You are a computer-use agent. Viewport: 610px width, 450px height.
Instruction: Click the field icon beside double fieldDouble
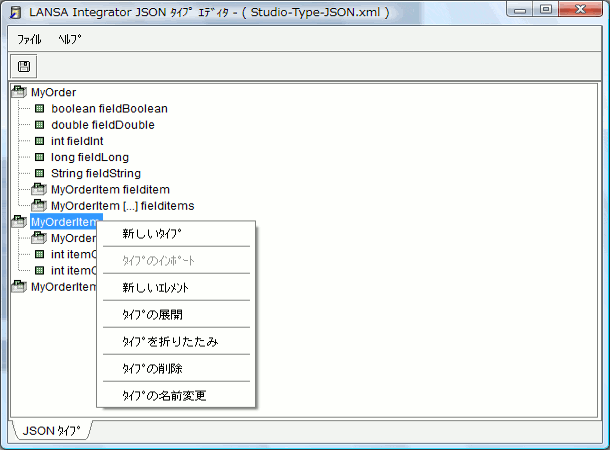(39, 125)
